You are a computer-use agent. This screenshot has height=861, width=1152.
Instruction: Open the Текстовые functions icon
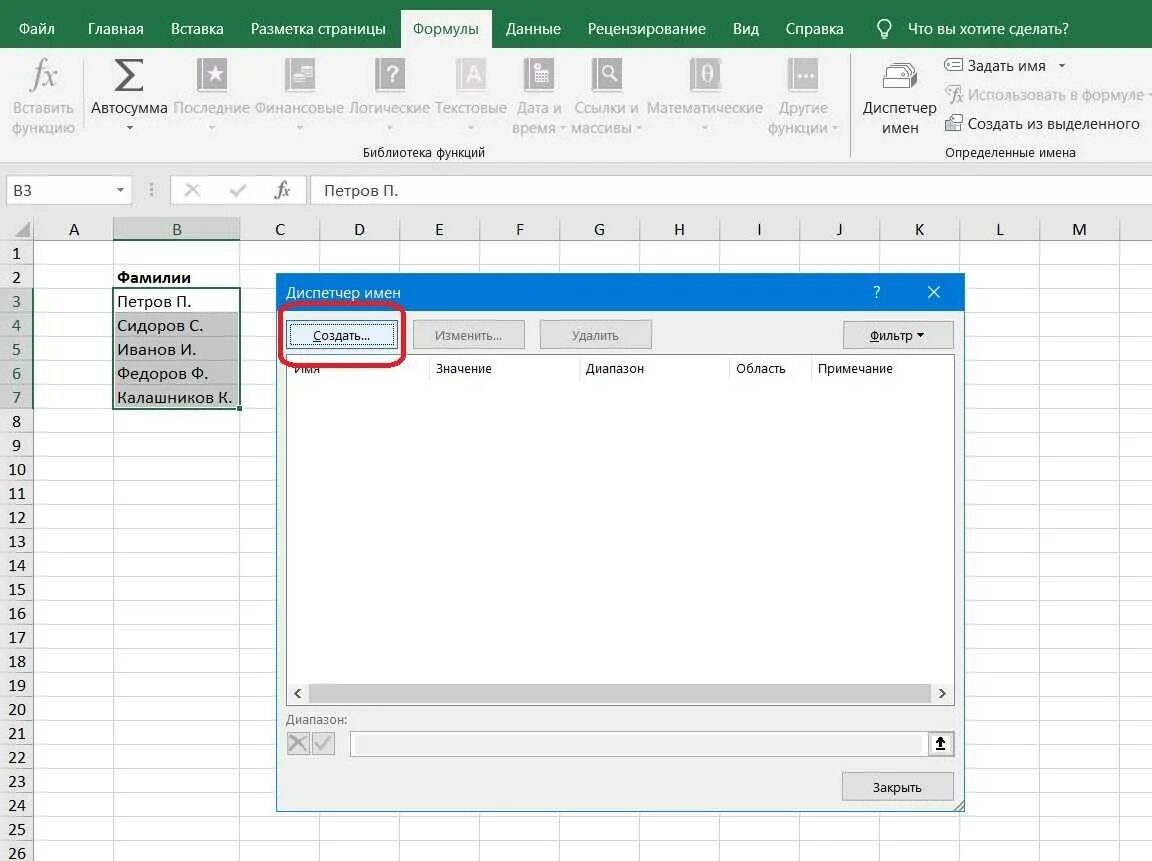471,76
